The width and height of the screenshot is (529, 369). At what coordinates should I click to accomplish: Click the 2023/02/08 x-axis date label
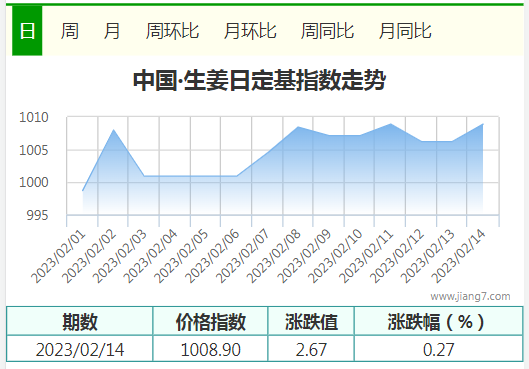[x=273, y=256]
